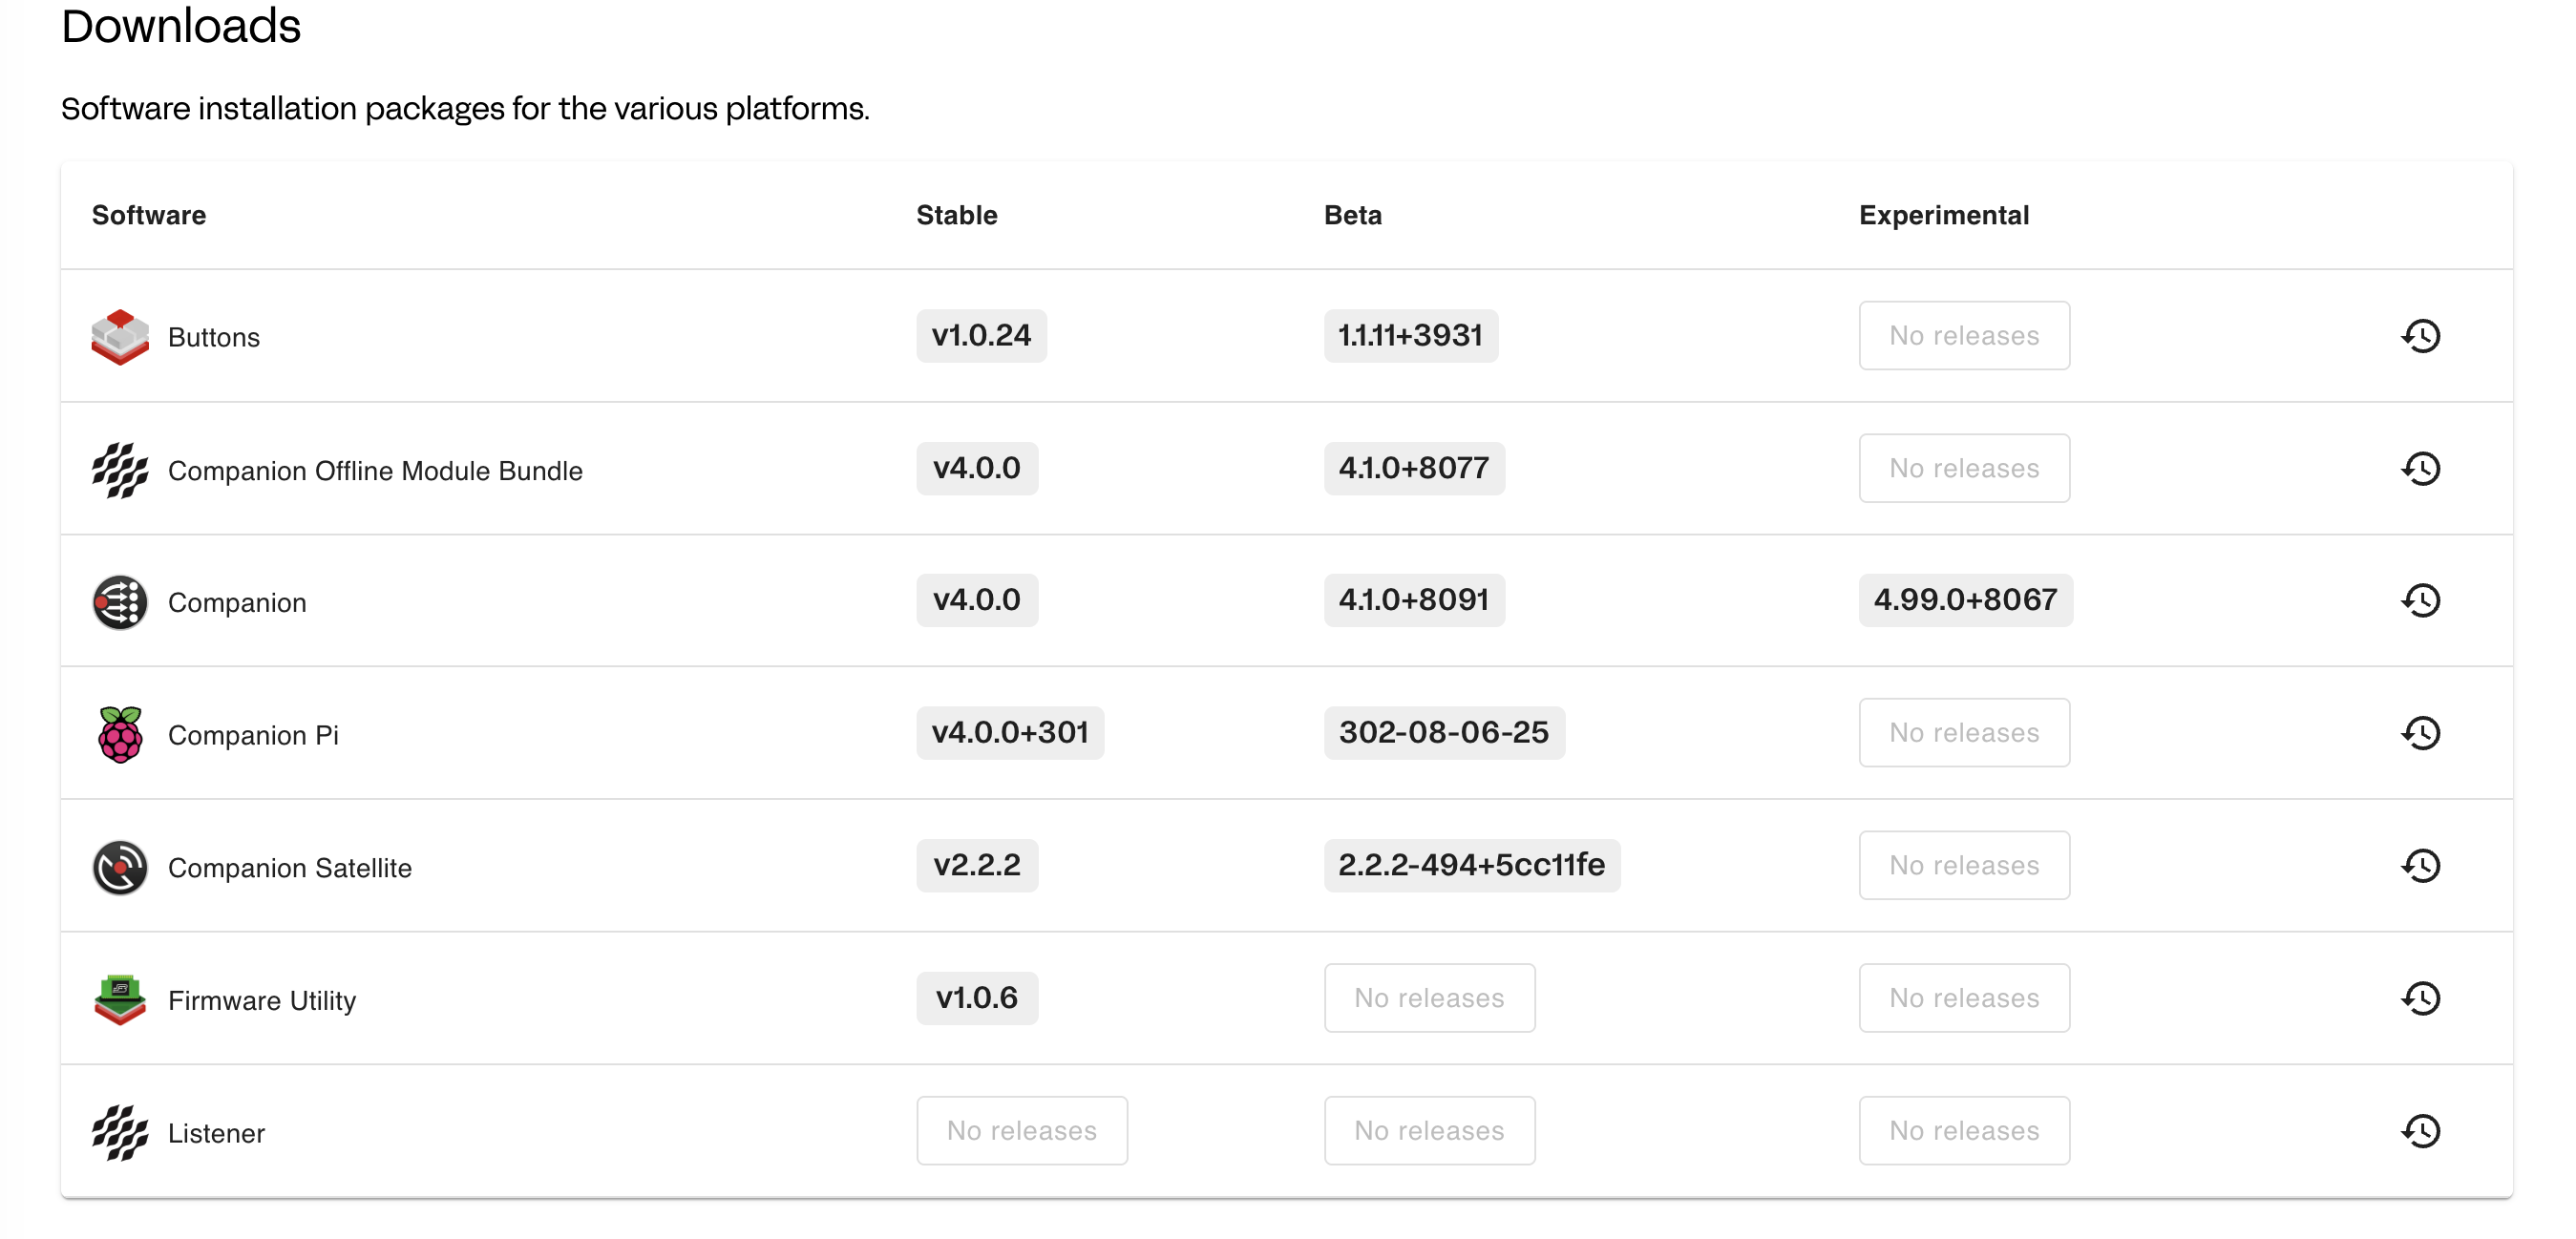The width and height of the screenshot is (2576, 1239).
Task: Click the Stable column header
Action: pyautogui.click(x=957, y=215)
